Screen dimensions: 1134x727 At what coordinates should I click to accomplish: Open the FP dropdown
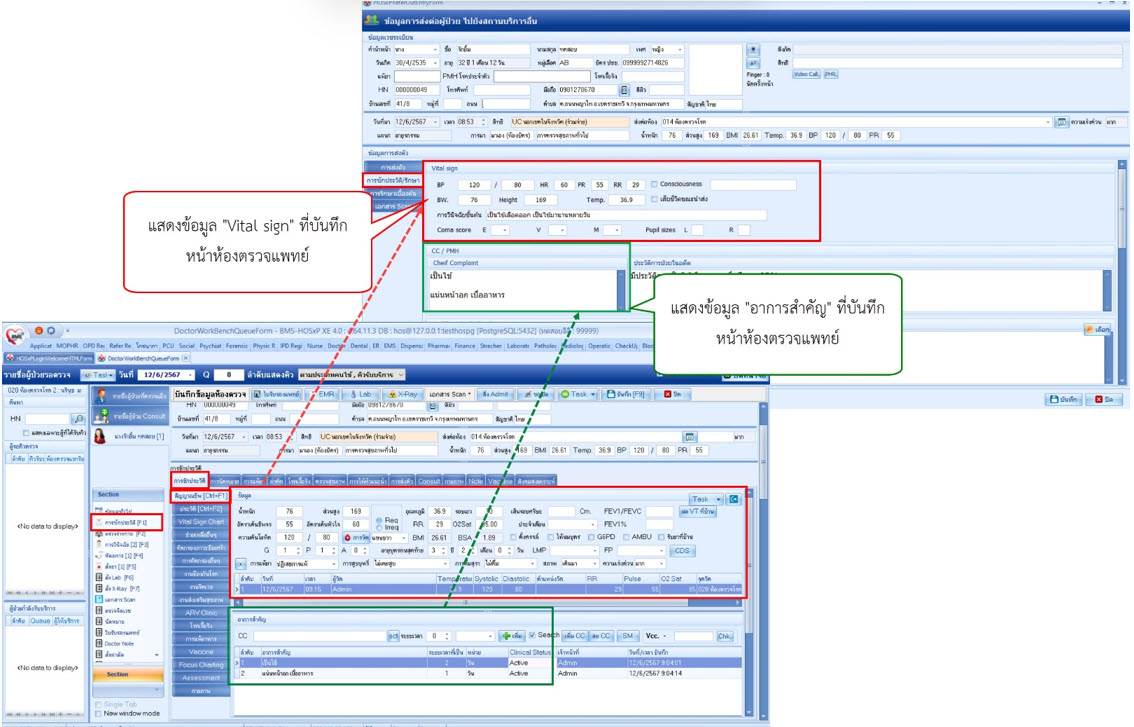point(661,550)
